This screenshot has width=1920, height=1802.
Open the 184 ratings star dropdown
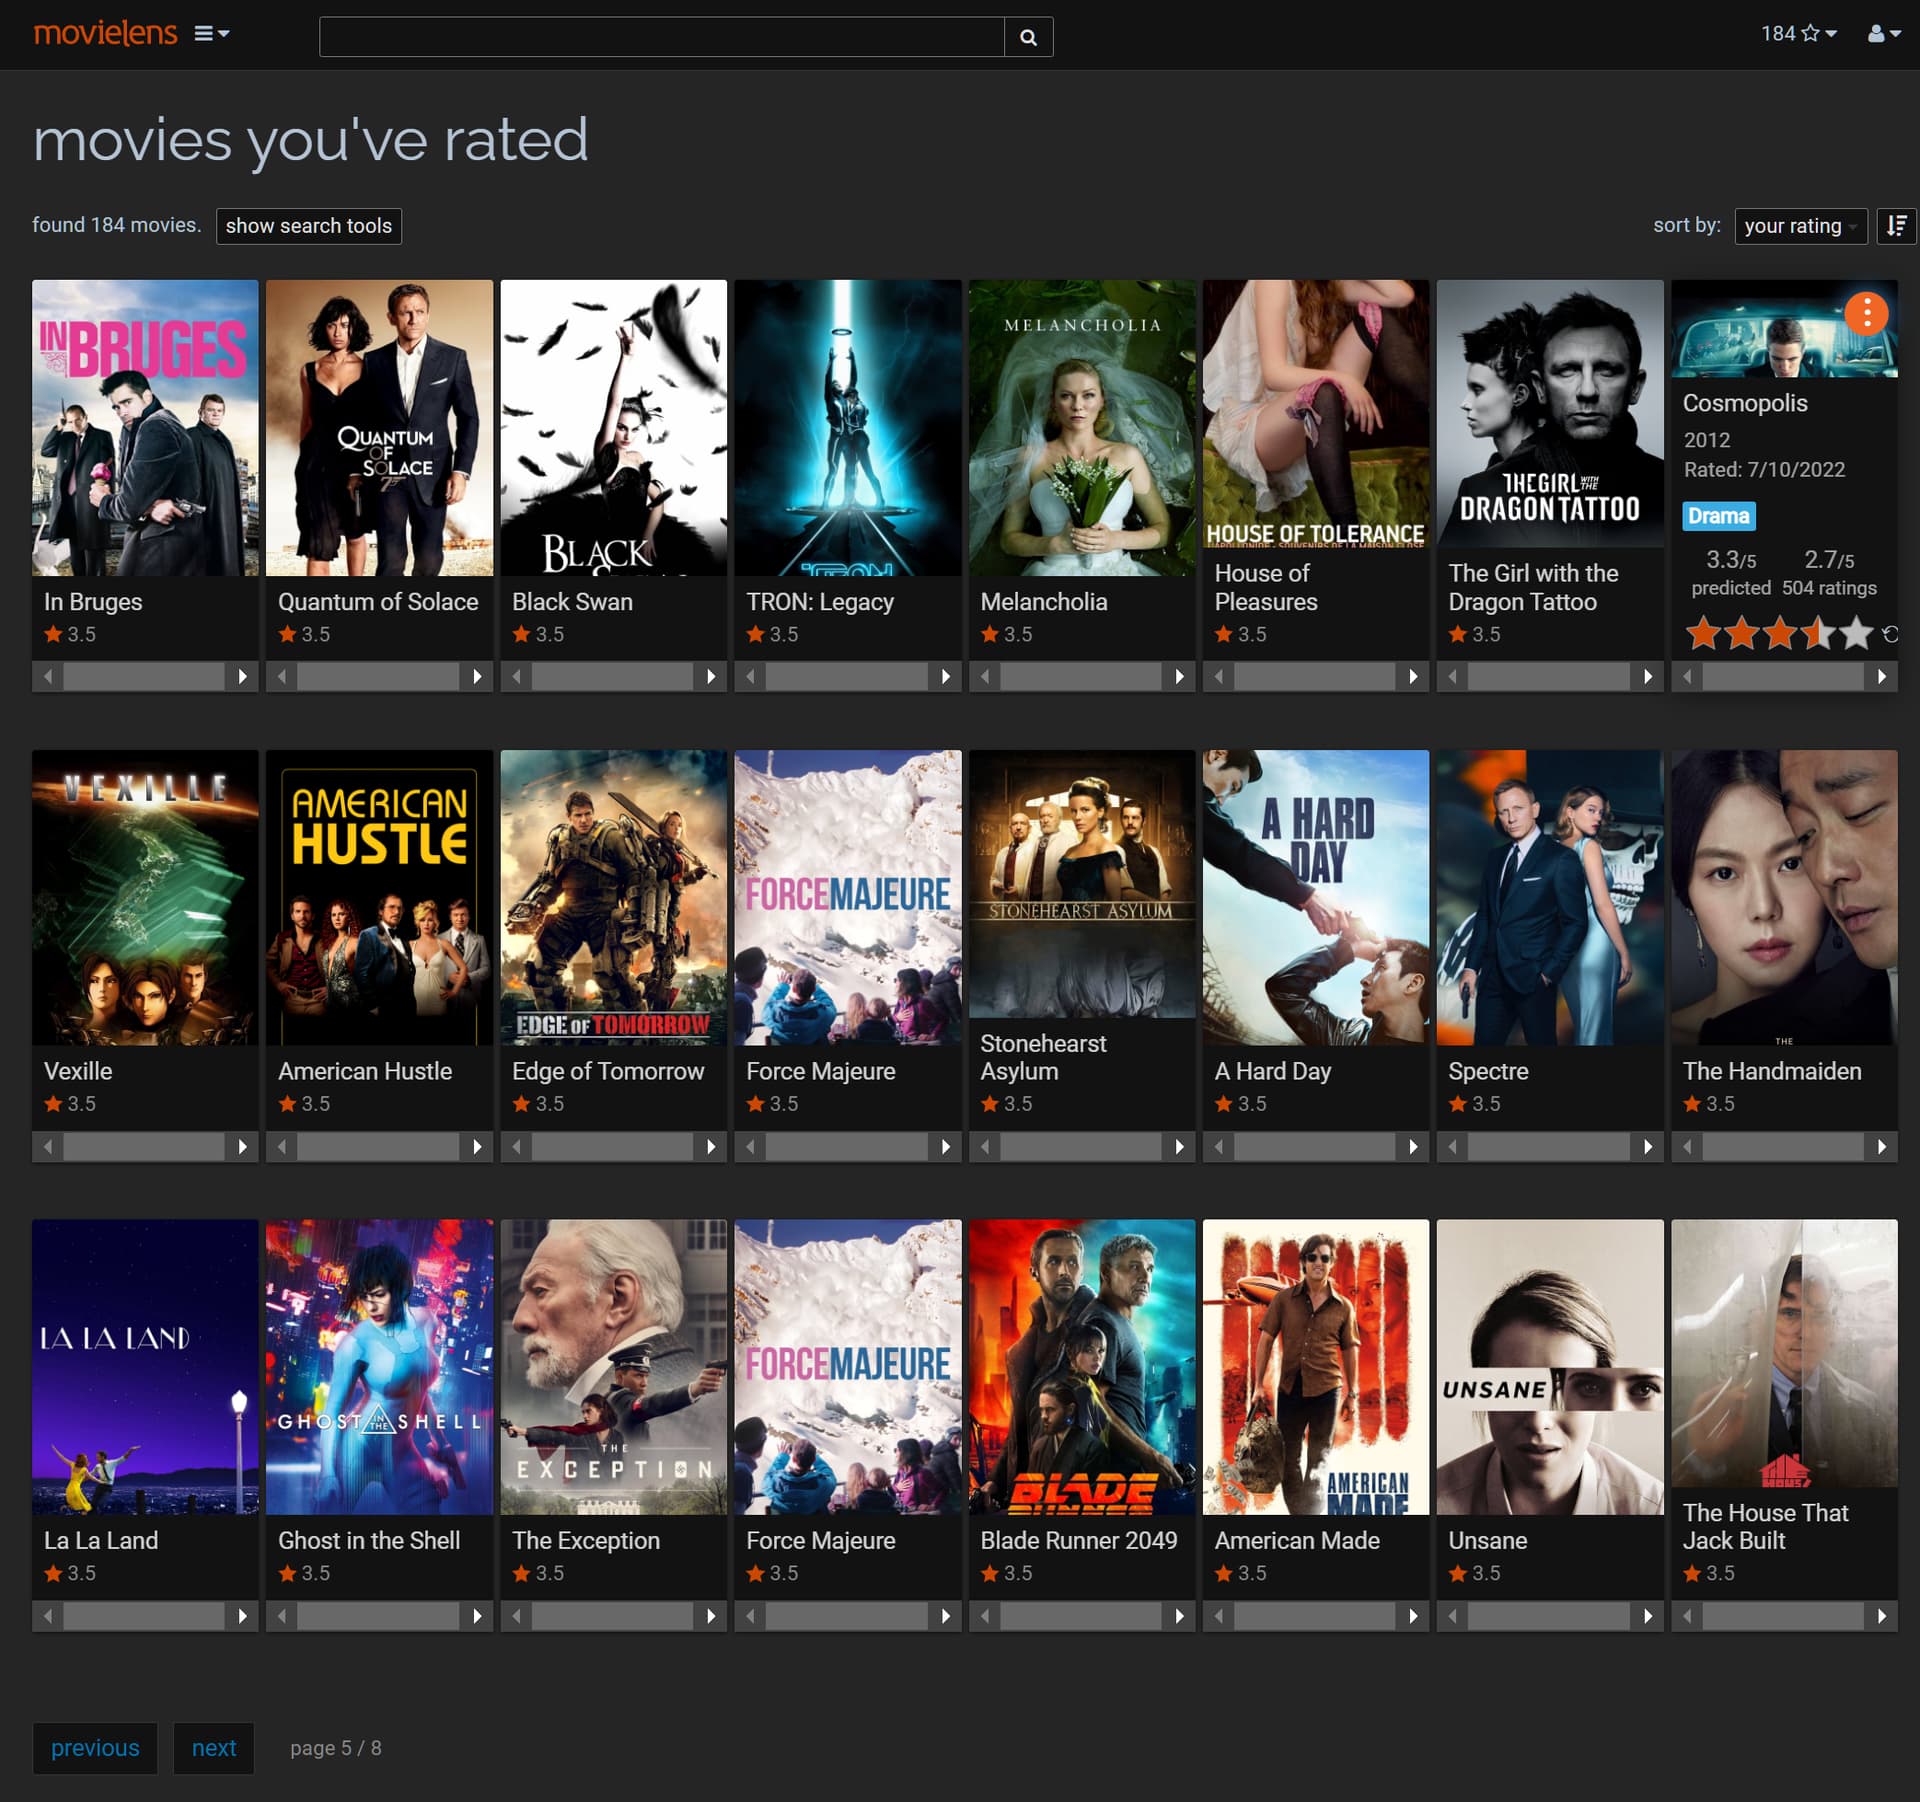click(1798, 34)
